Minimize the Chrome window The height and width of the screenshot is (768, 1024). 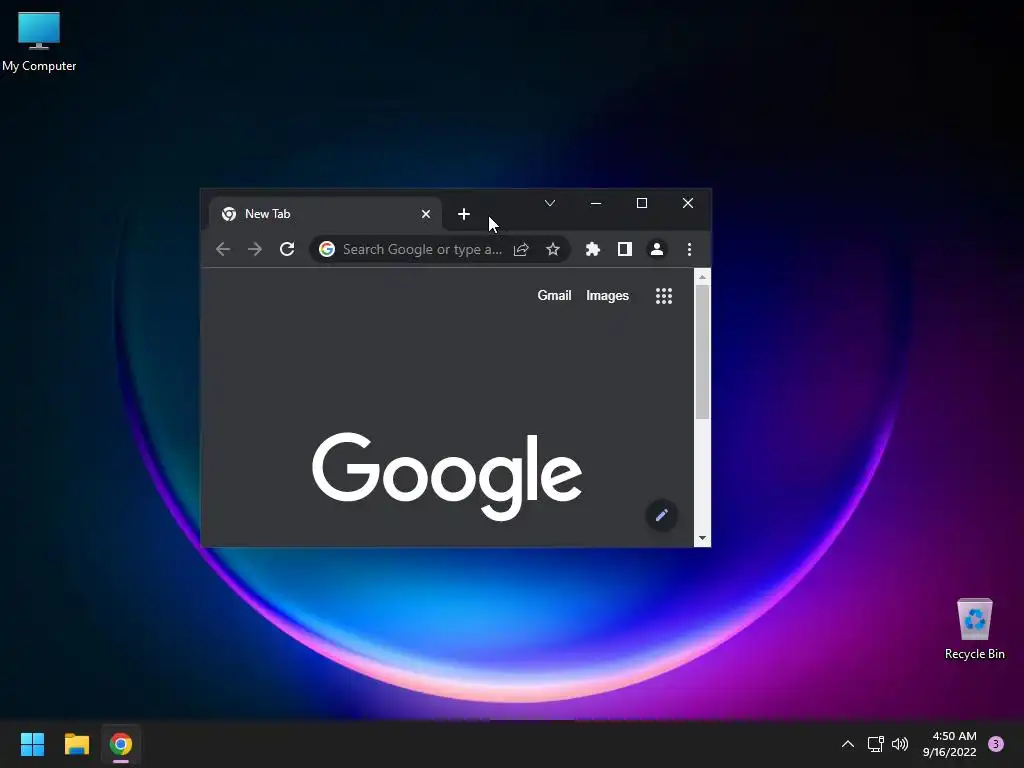tap(596, 203)
